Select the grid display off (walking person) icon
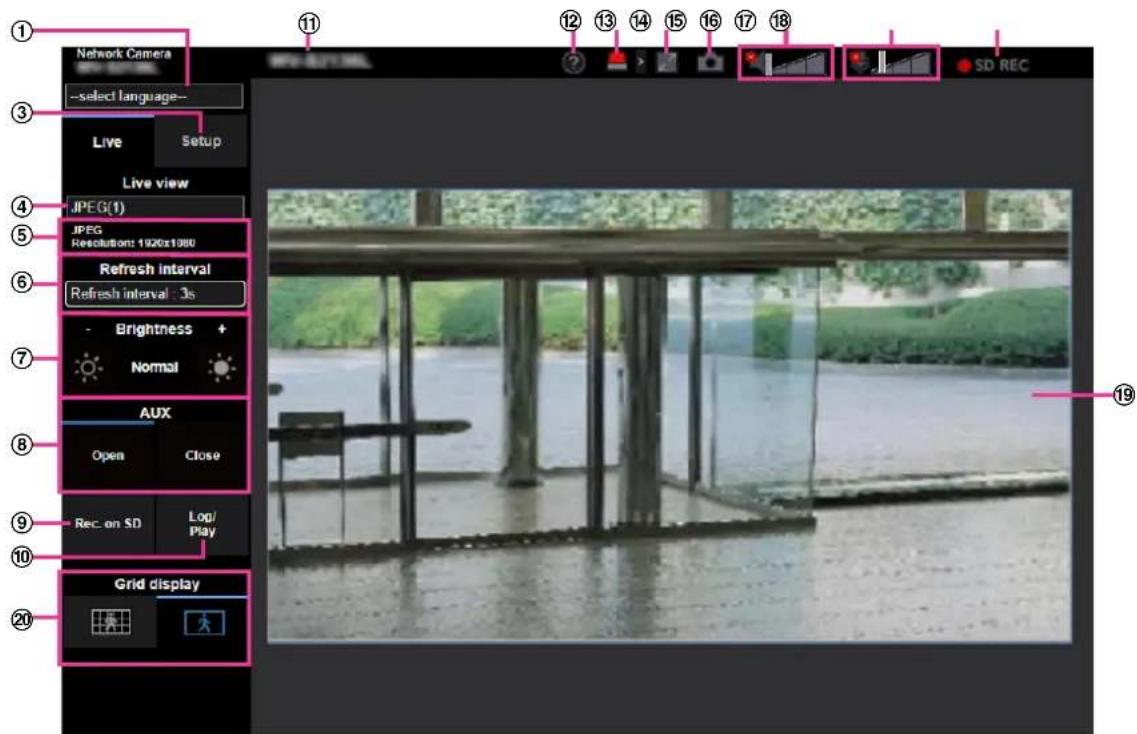 pyautogui.click(x=204, y=622)
